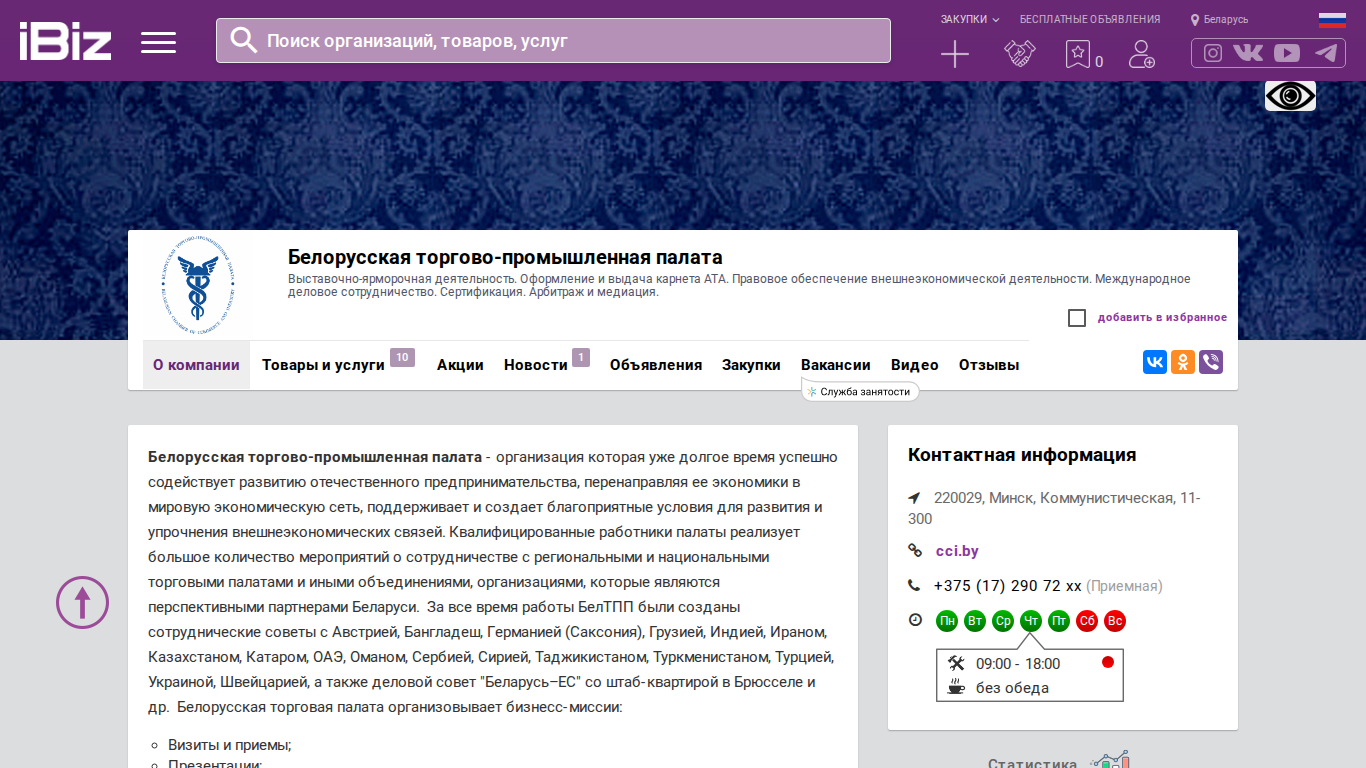Click the Контактная информация heading

(x=1022, y=455)
